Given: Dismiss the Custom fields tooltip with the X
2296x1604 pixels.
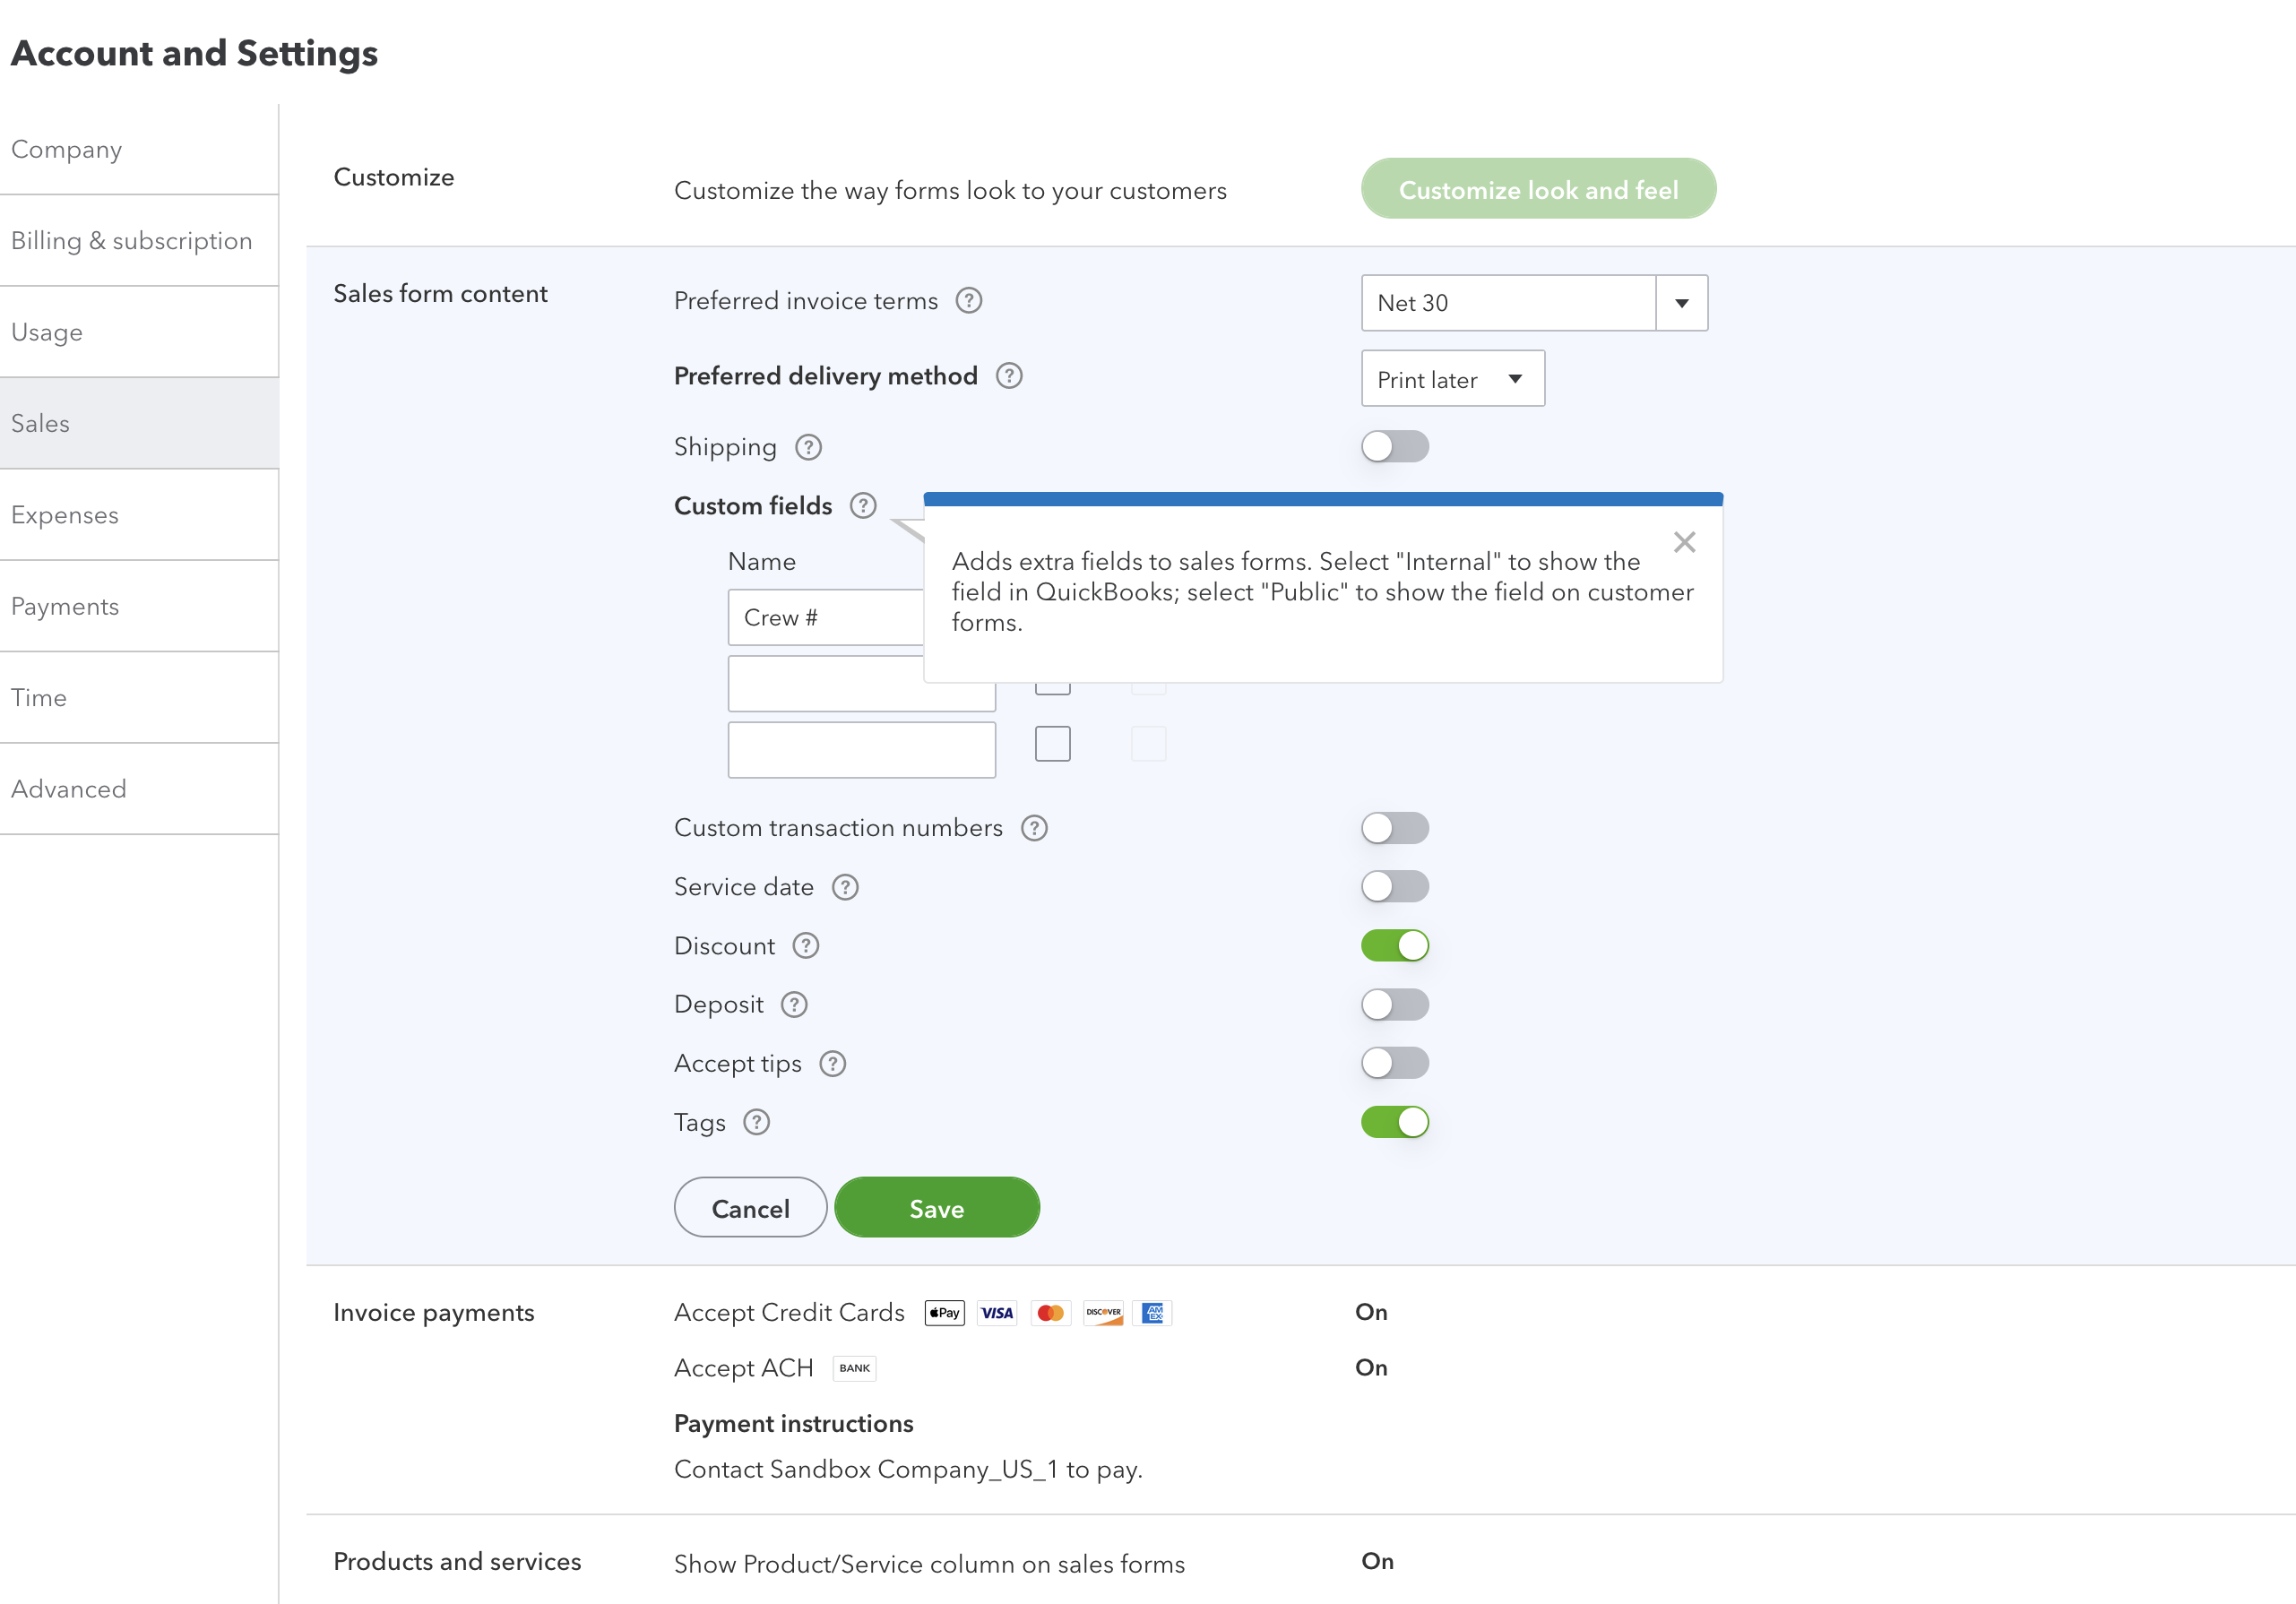Looking at the screenshot, I should [x=1684, y=541].
